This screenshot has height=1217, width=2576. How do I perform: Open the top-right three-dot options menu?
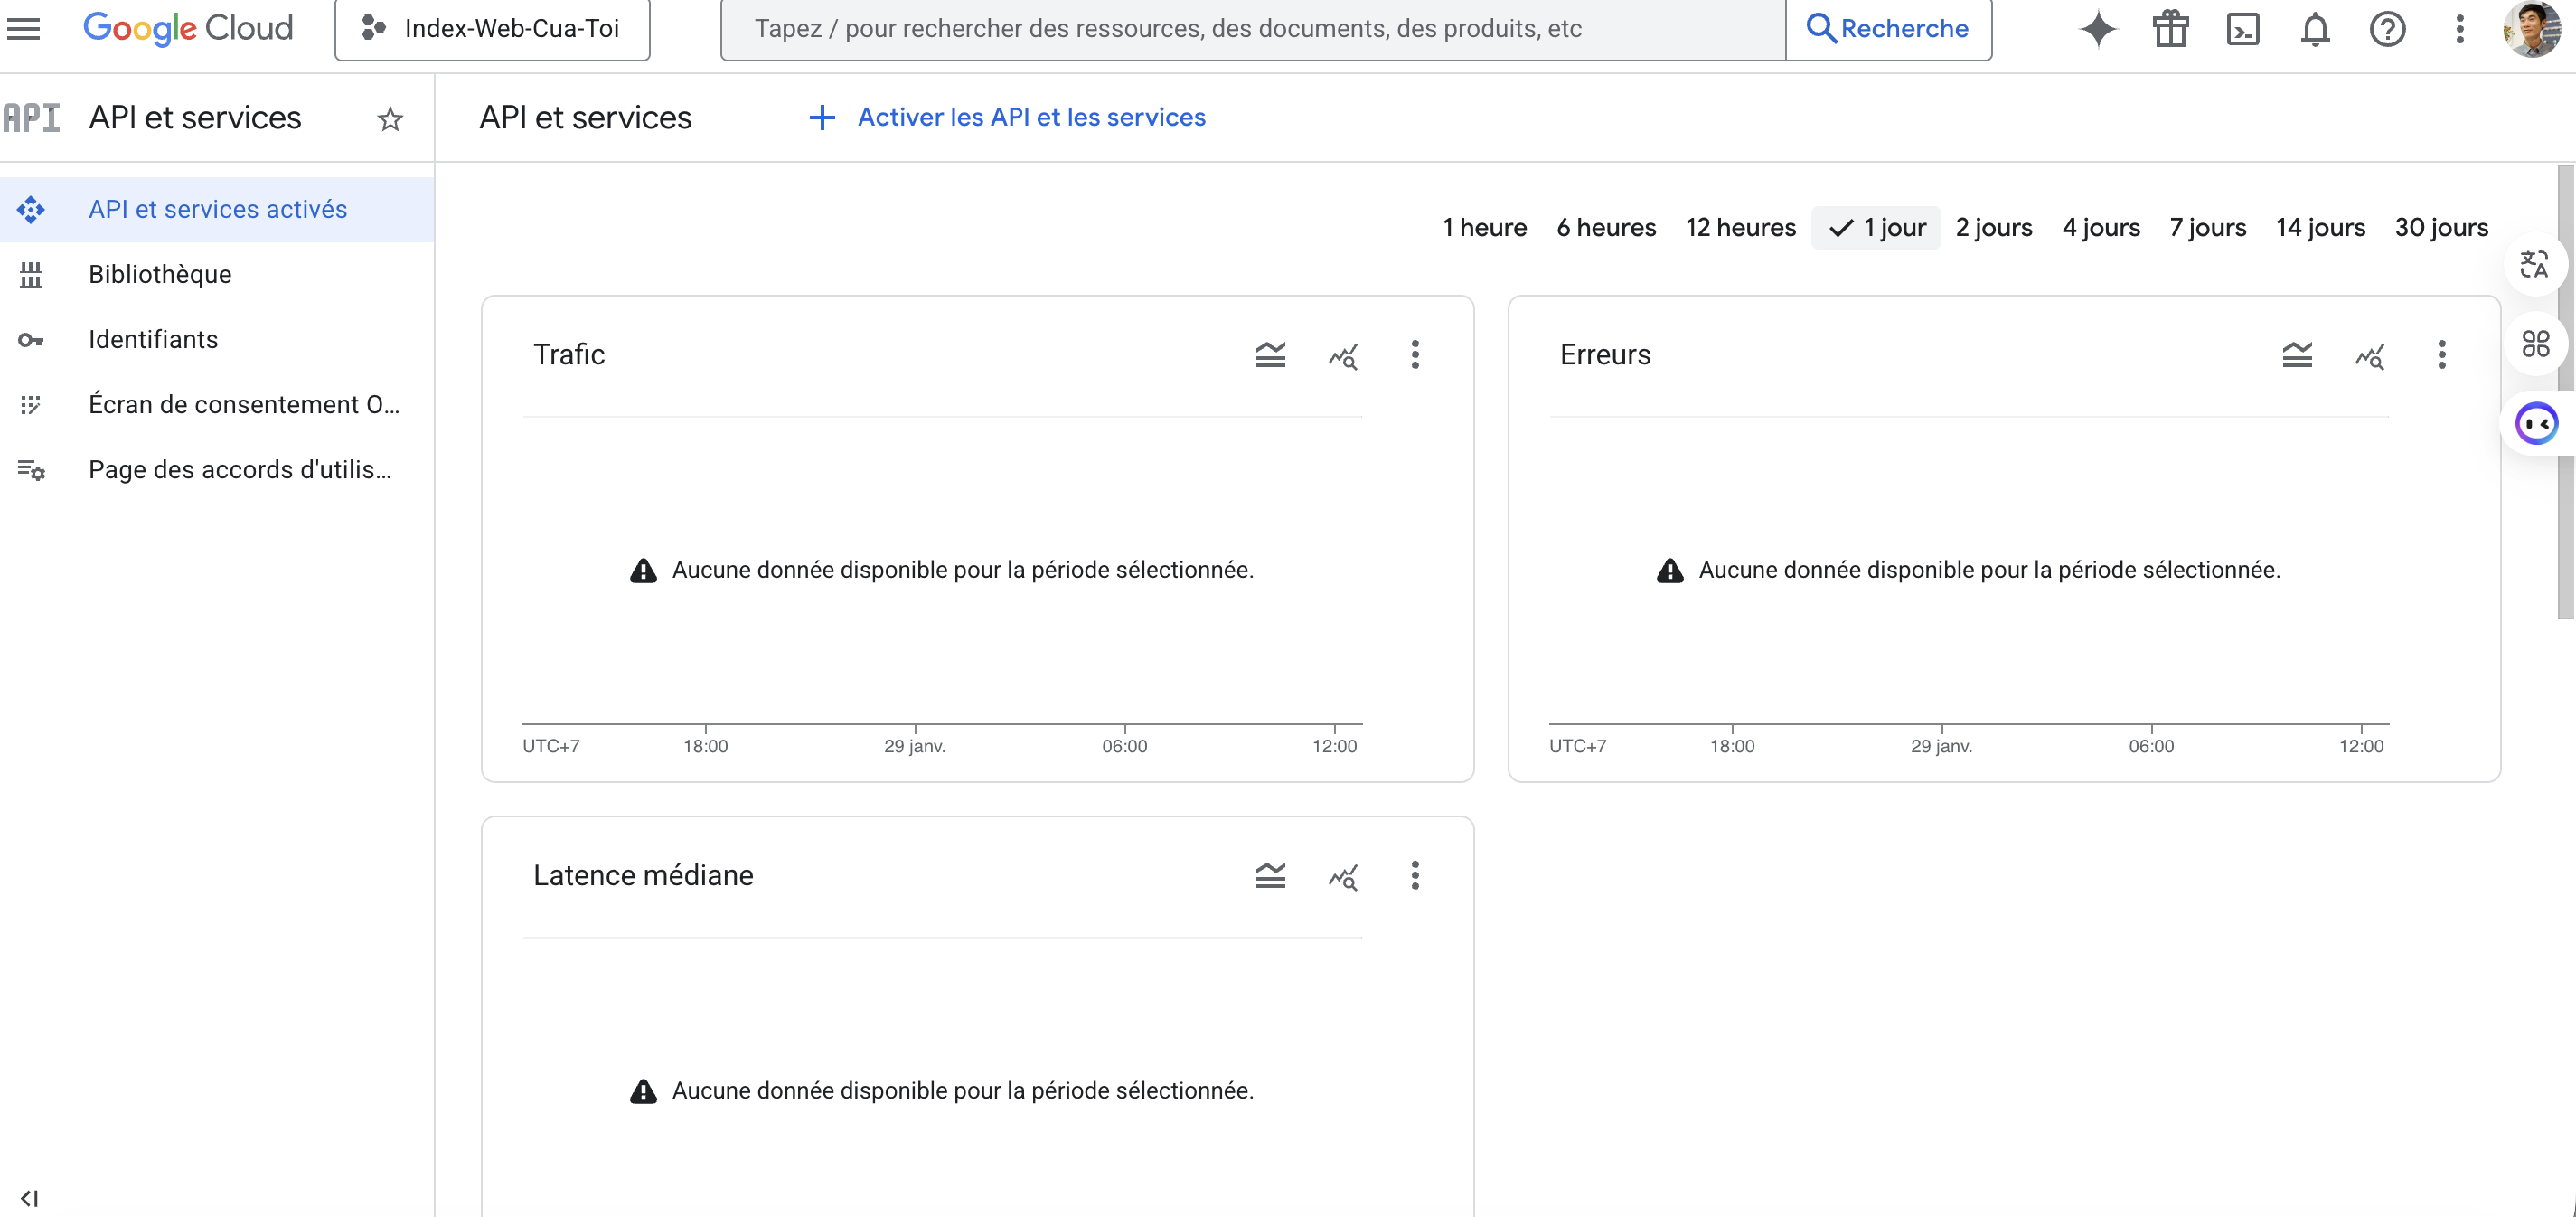[x=2460, y=29]
